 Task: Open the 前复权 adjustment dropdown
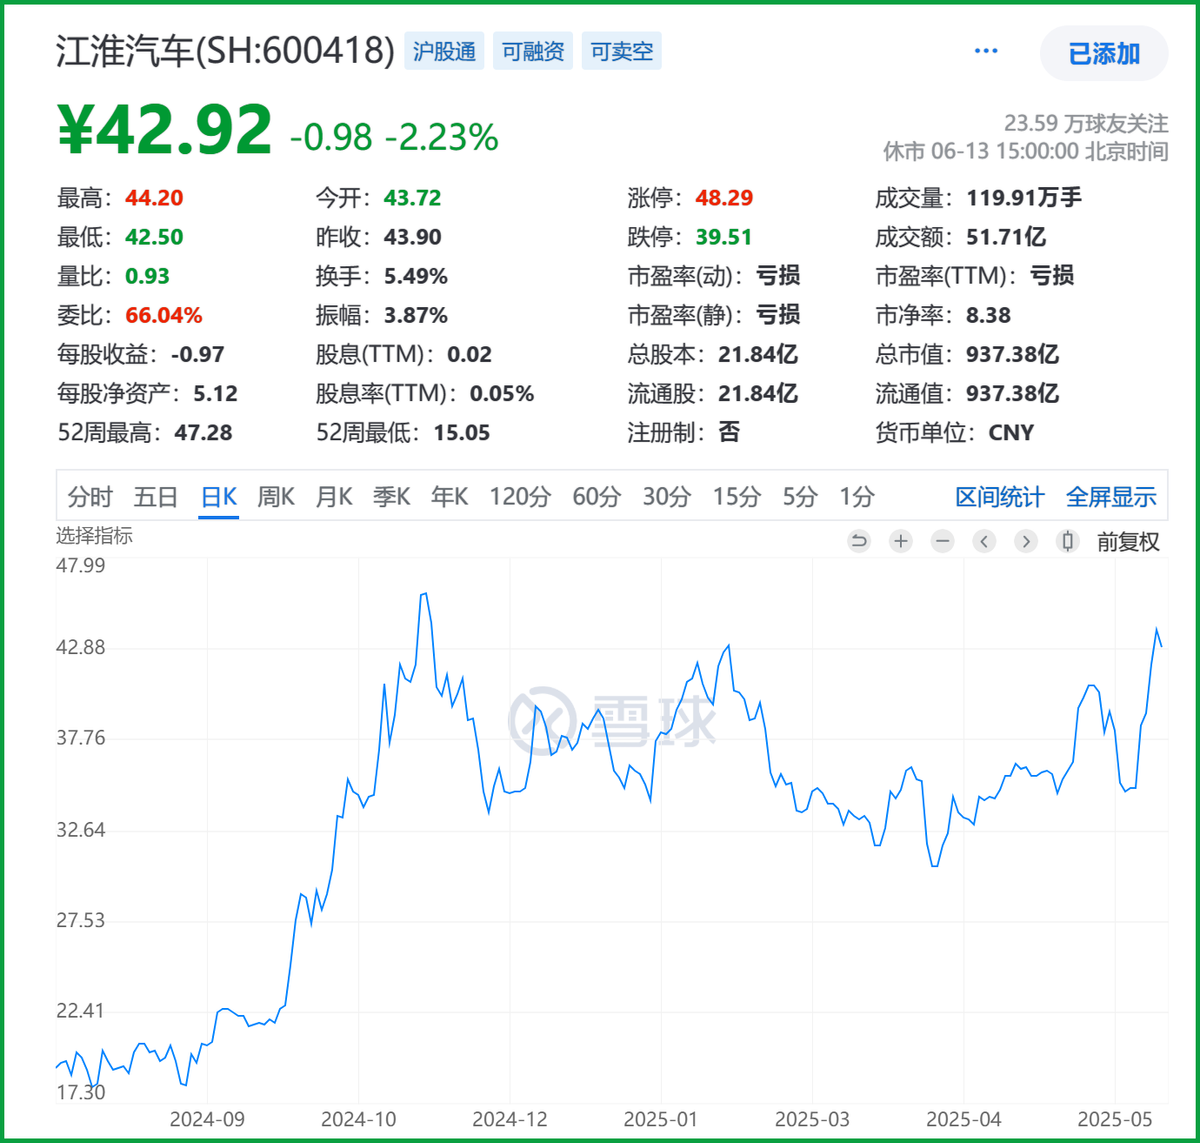[x=1128, y=542]
